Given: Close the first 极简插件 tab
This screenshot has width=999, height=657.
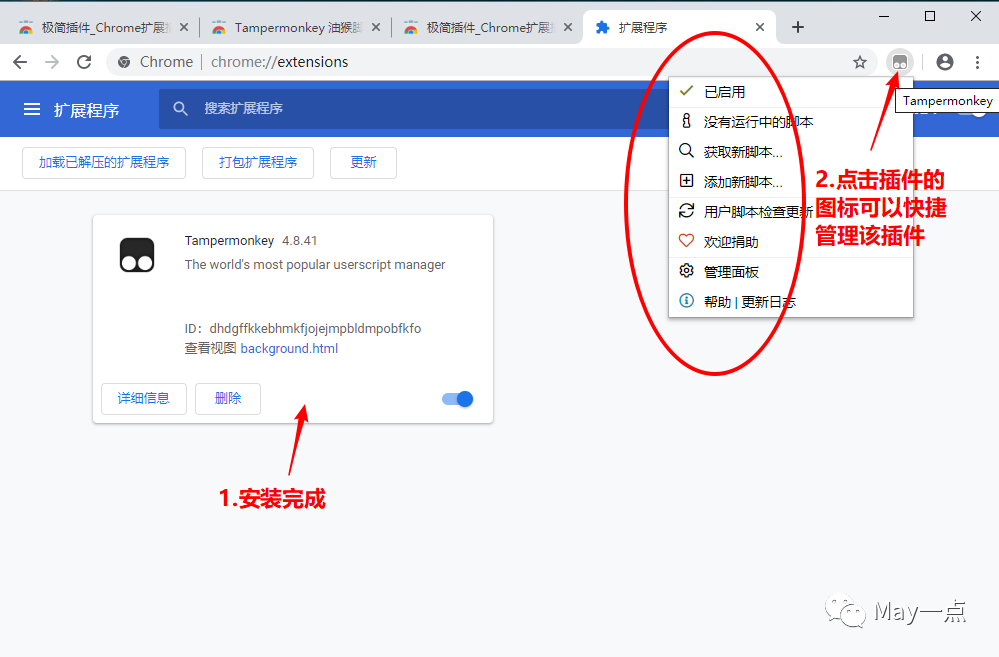Looking at the screenshot, I should 183,27.
